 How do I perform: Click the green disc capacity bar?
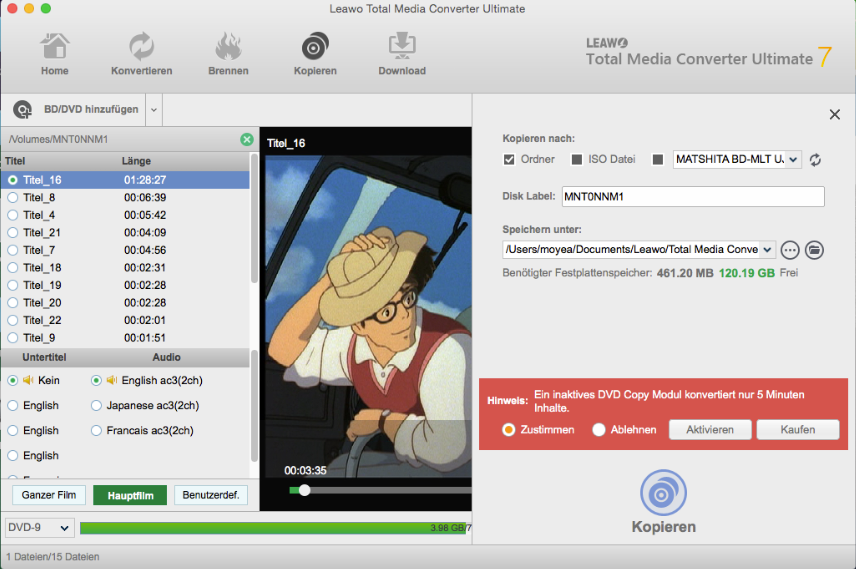click(x=272, y=528)
